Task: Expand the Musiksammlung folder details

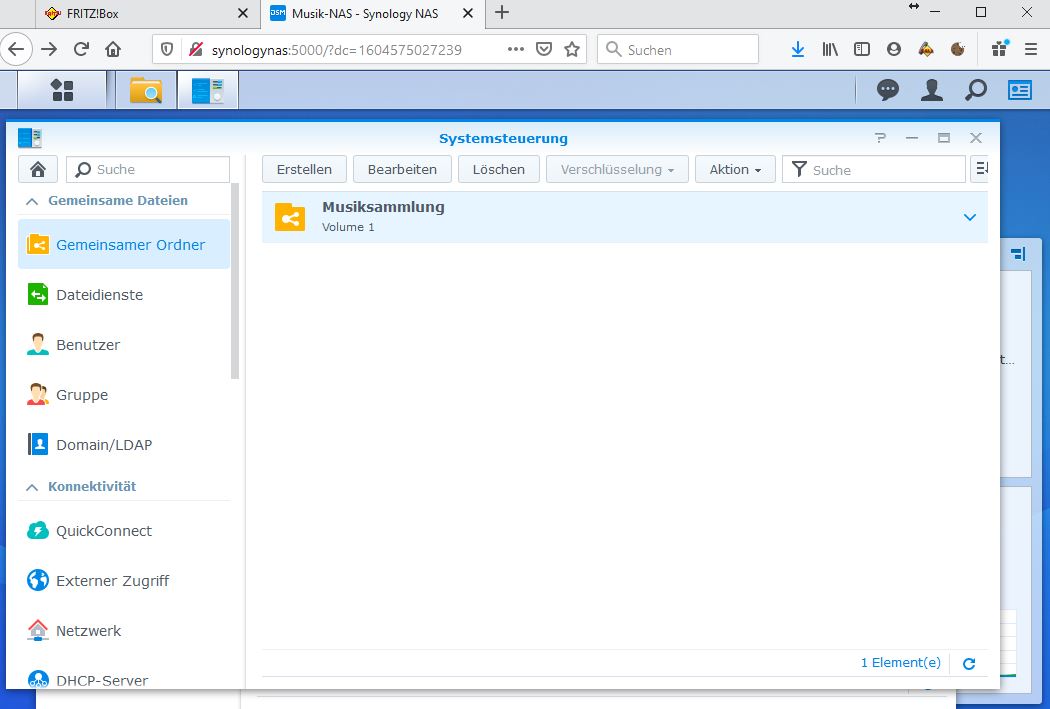Action: click(969, 217)
